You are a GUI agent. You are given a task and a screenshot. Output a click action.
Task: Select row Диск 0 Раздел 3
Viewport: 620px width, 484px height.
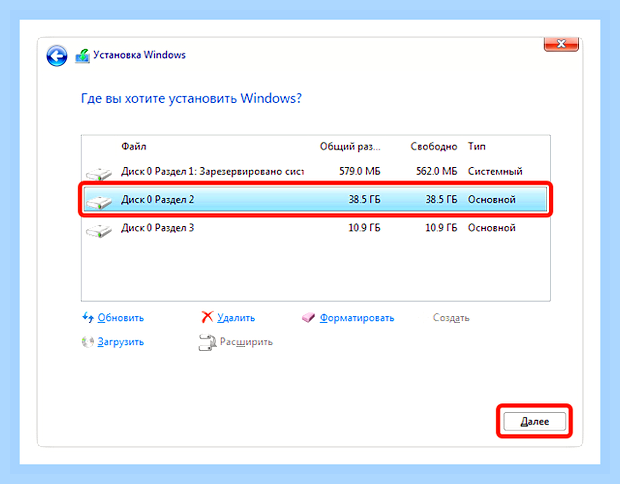[316, 228]
